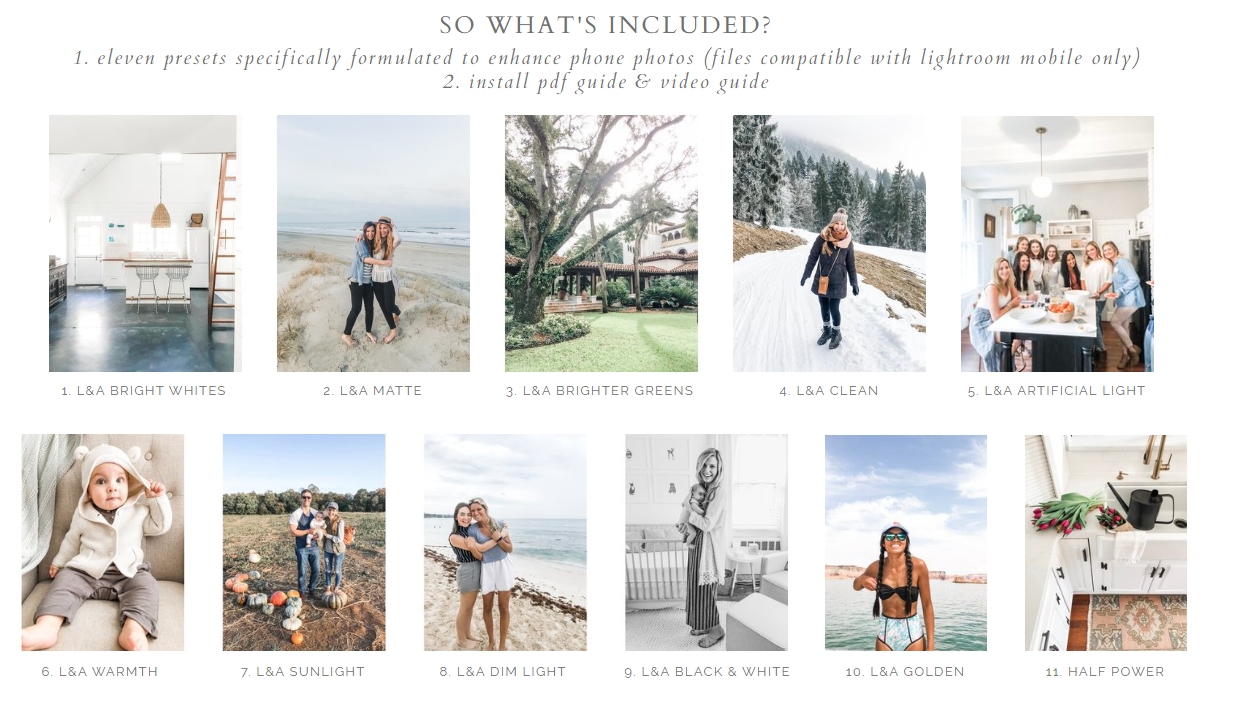Screen dimensions: 1234x706
Task: Open the L&A Matte beach photo
Action: pyautogui.click(x=373, y=243)
